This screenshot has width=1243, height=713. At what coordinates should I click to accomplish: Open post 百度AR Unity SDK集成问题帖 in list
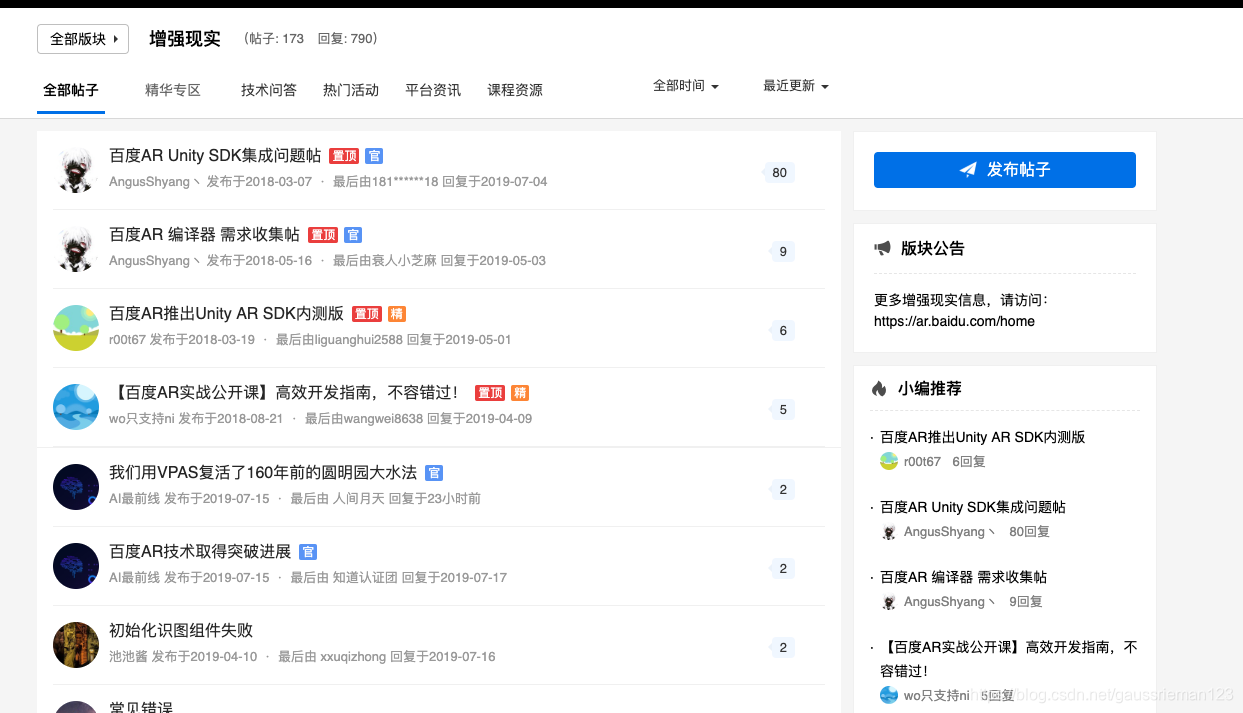(x=215, y=156)
